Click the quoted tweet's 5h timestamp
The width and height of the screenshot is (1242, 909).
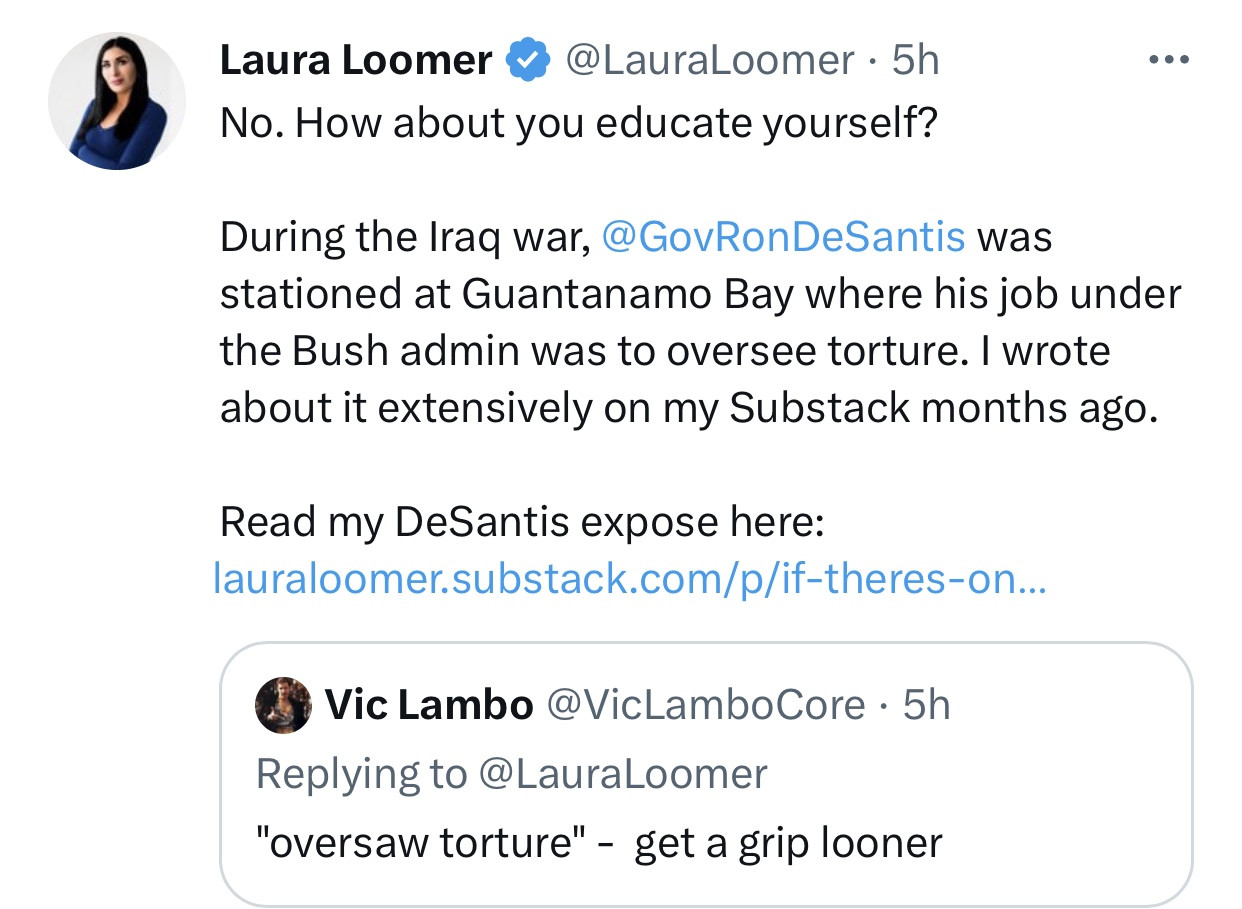click(926, 705)
